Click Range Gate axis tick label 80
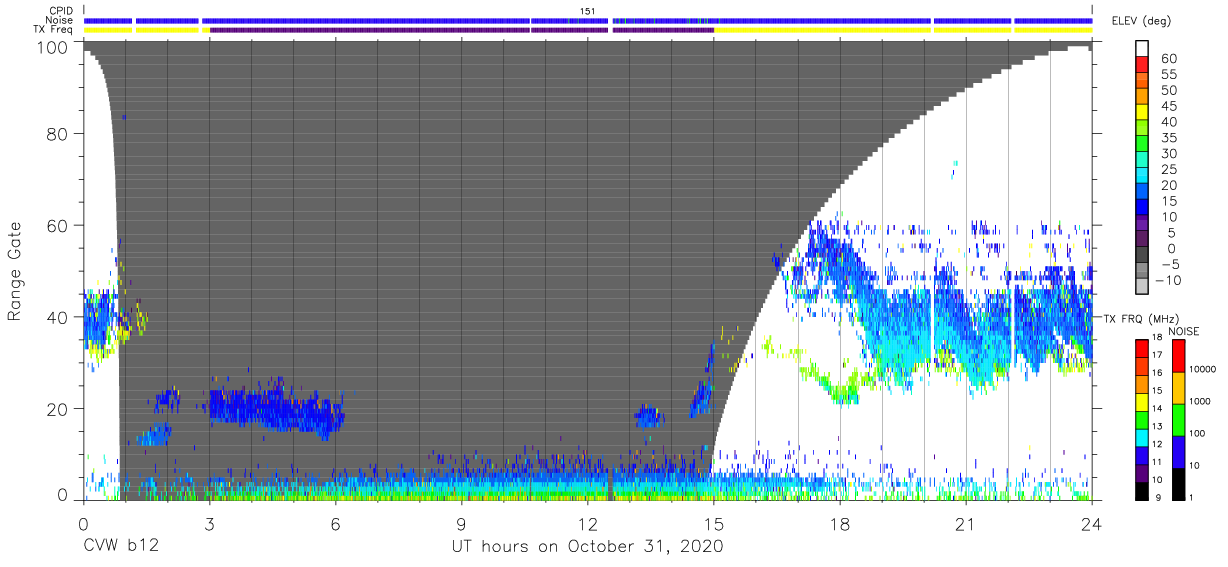1228x567 pixels. pyautogui.click(x=59, y=133)
